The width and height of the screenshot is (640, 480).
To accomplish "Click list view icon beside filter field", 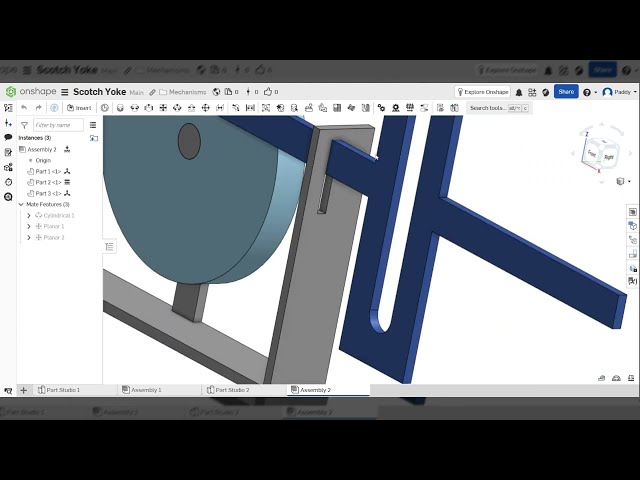I will (x=93, y=125).
